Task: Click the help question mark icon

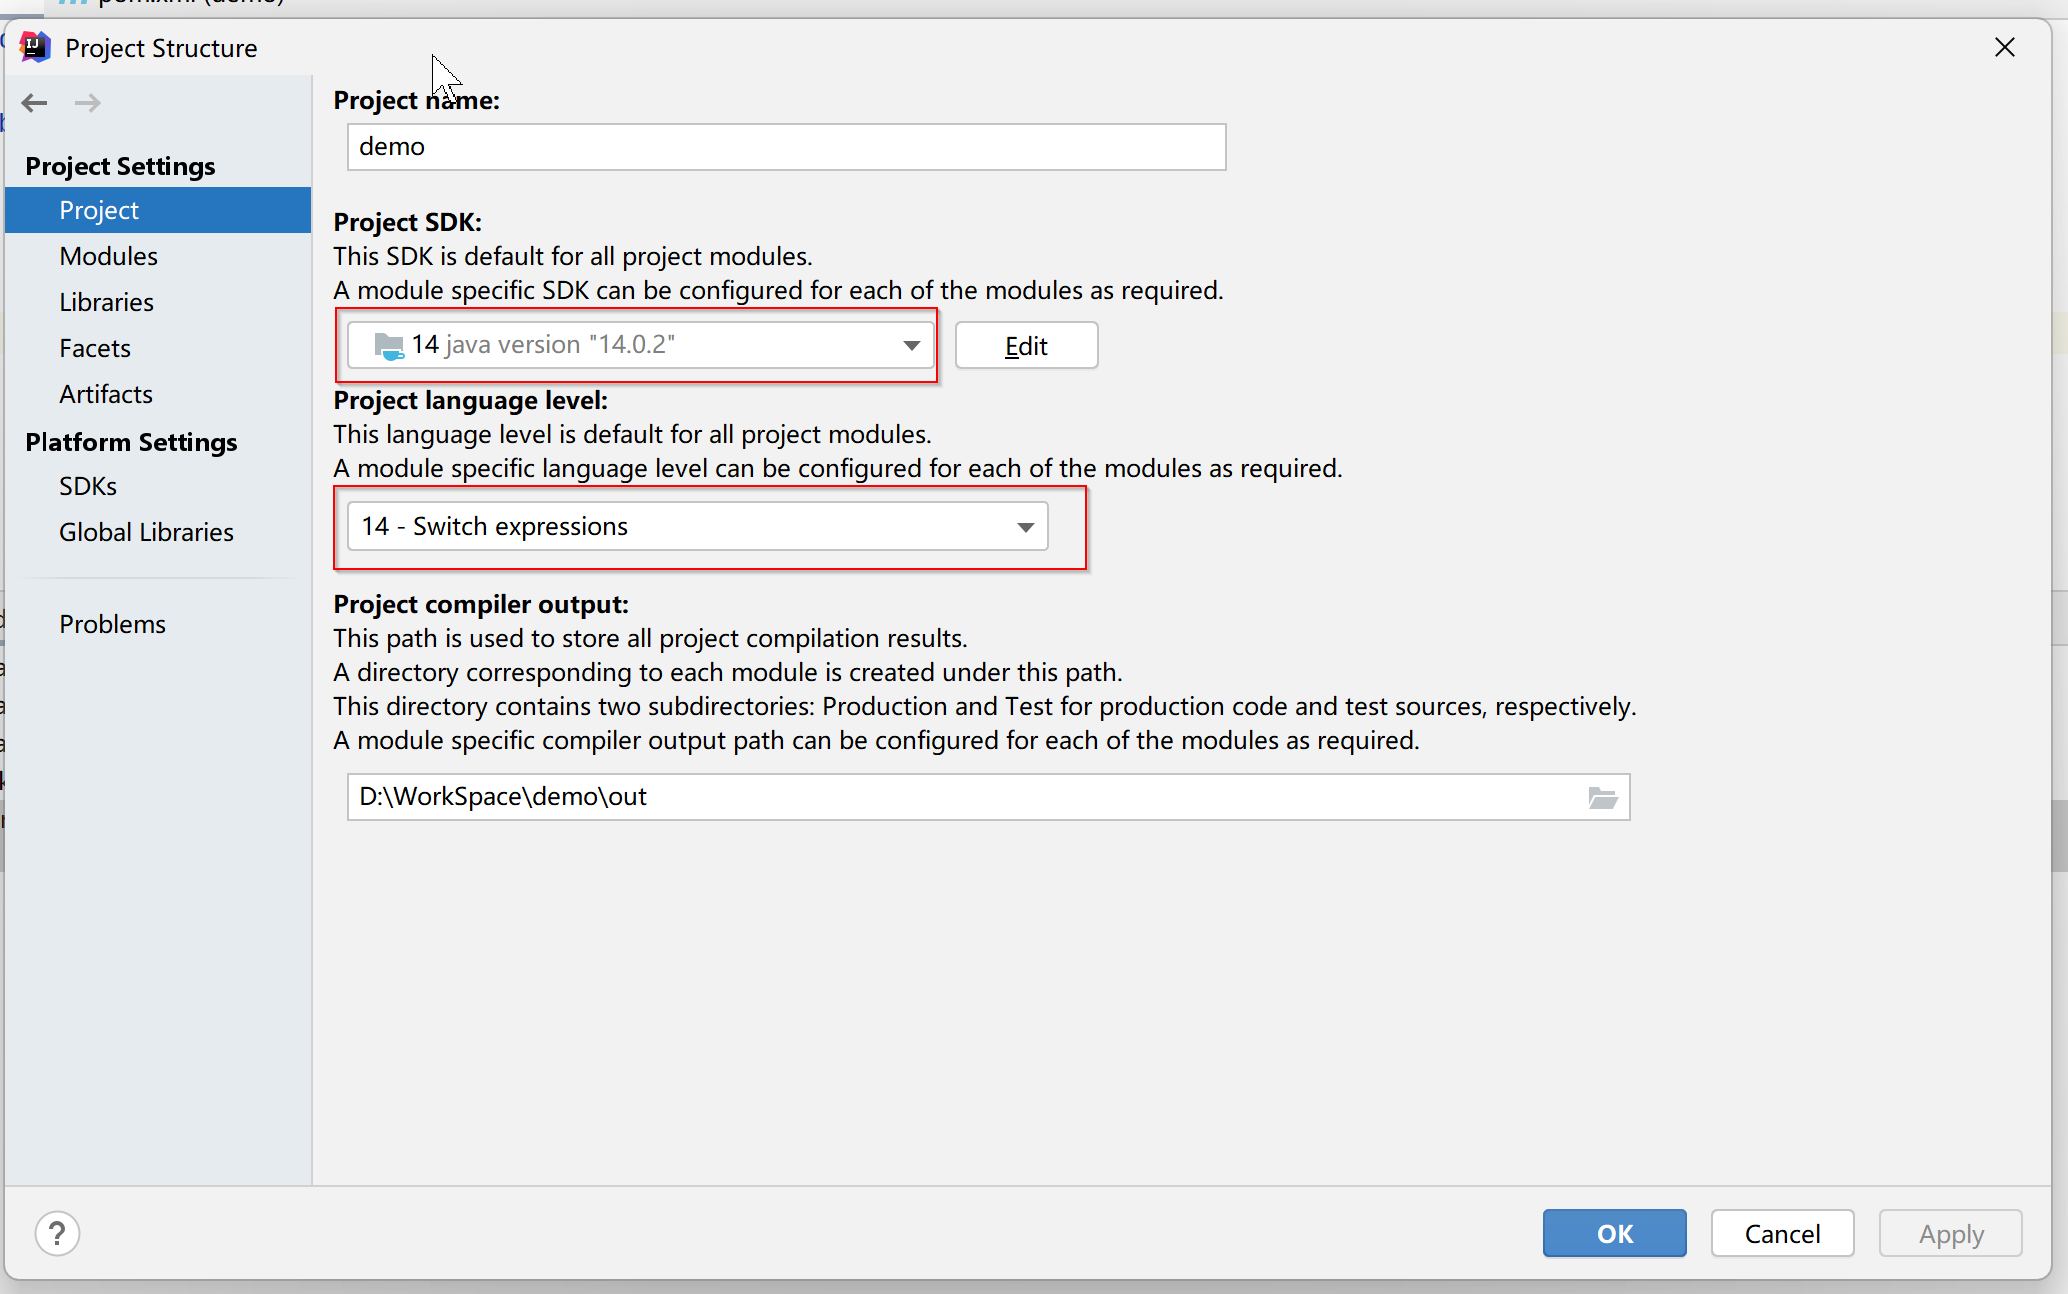Action: 57,1233
